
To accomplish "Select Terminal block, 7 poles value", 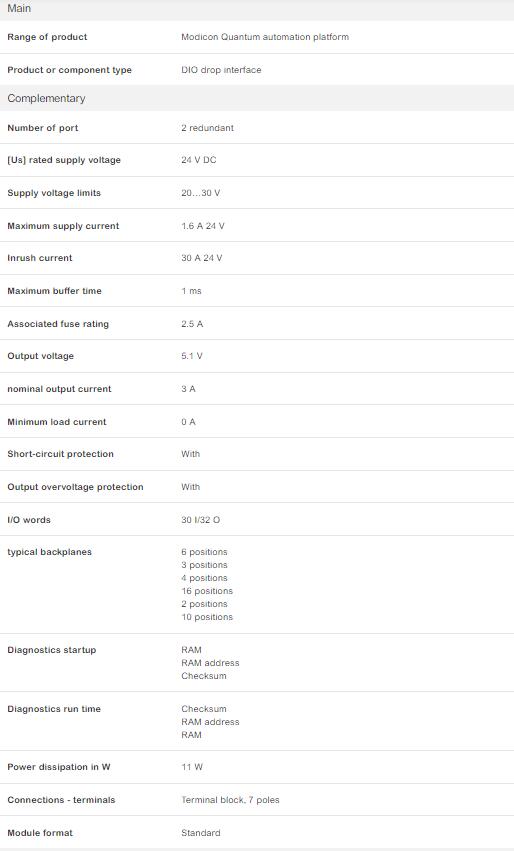I will [230, 800].
